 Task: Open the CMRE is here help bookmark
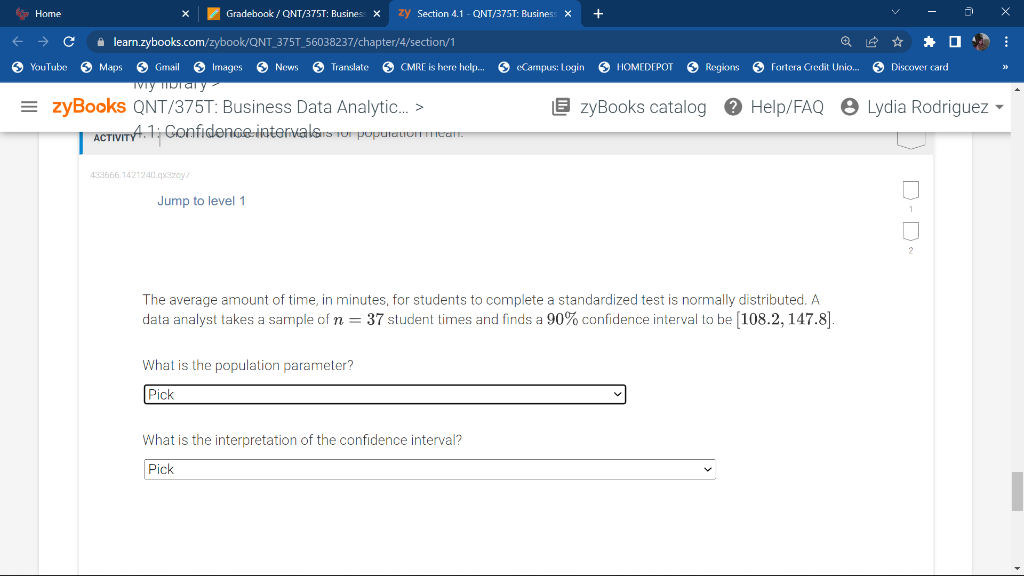(433, 67)
